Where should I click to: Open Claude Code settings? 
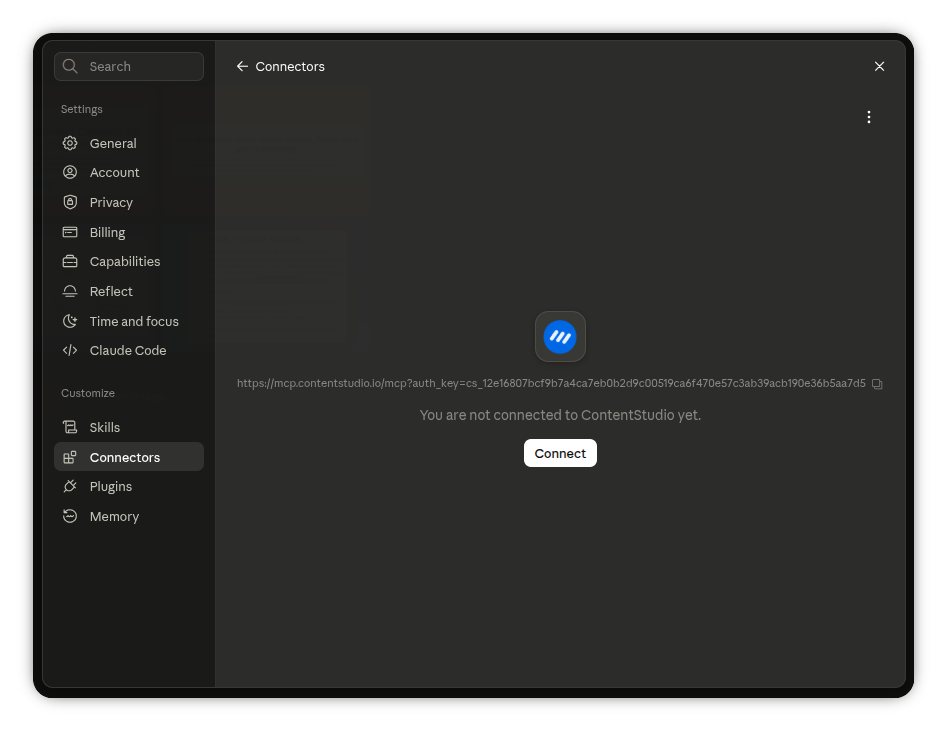coord(129,350)
